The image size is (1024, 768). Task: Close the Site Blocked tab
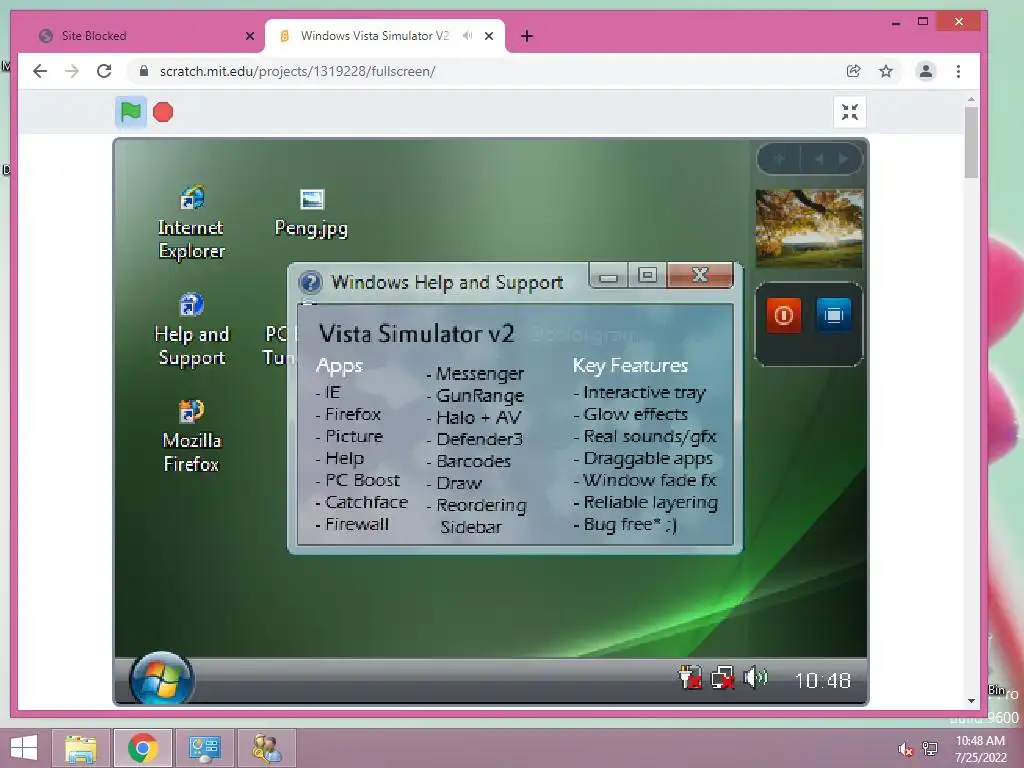[x=249, y=36]
